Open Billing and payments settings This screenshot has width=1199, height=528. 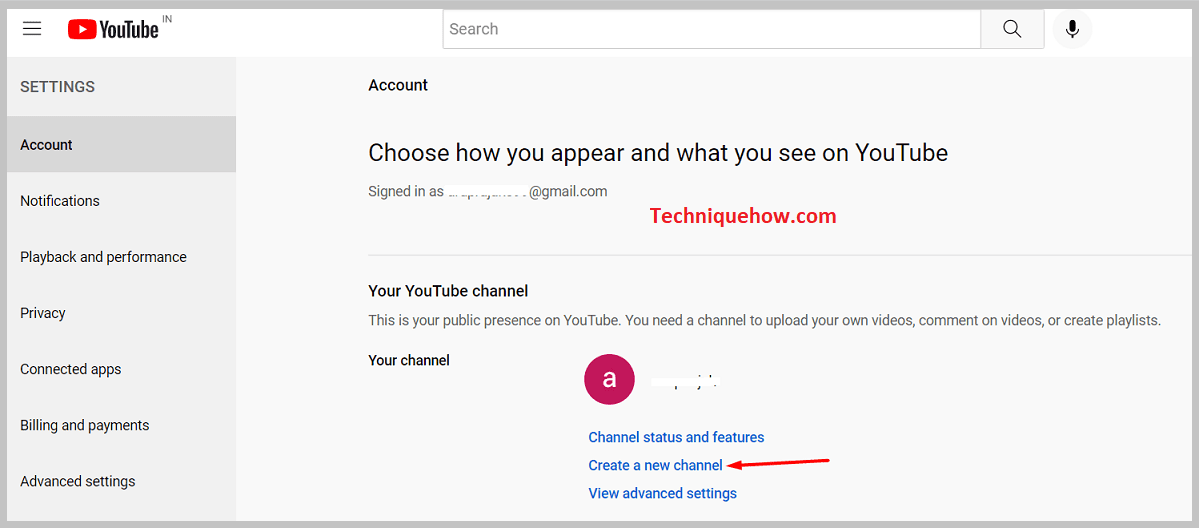(x=85, y=425)
